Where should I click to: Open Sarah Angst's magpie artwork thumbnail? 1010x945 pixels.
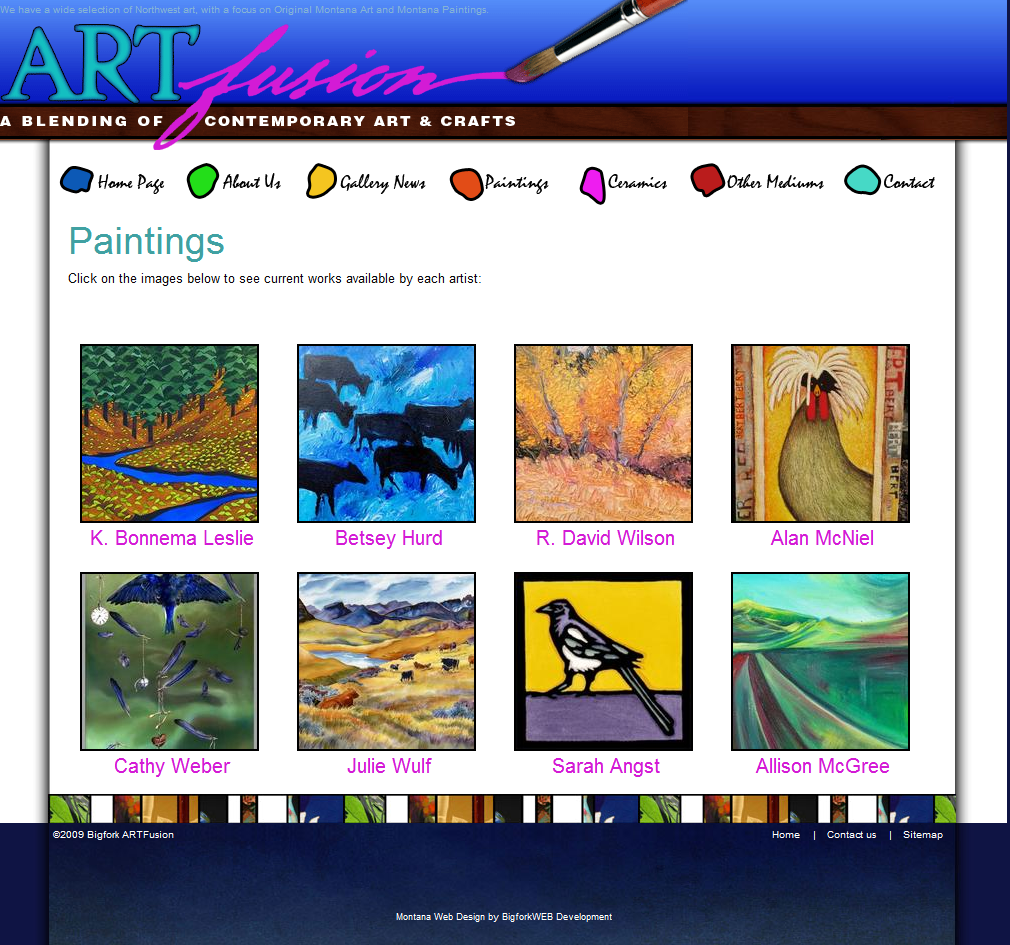tap(603, 661)
